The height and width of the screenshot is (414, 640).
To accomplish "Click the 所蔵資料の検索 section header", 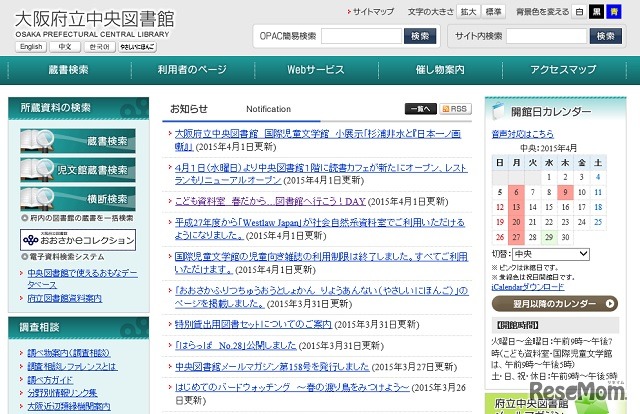I will point(78,108).
